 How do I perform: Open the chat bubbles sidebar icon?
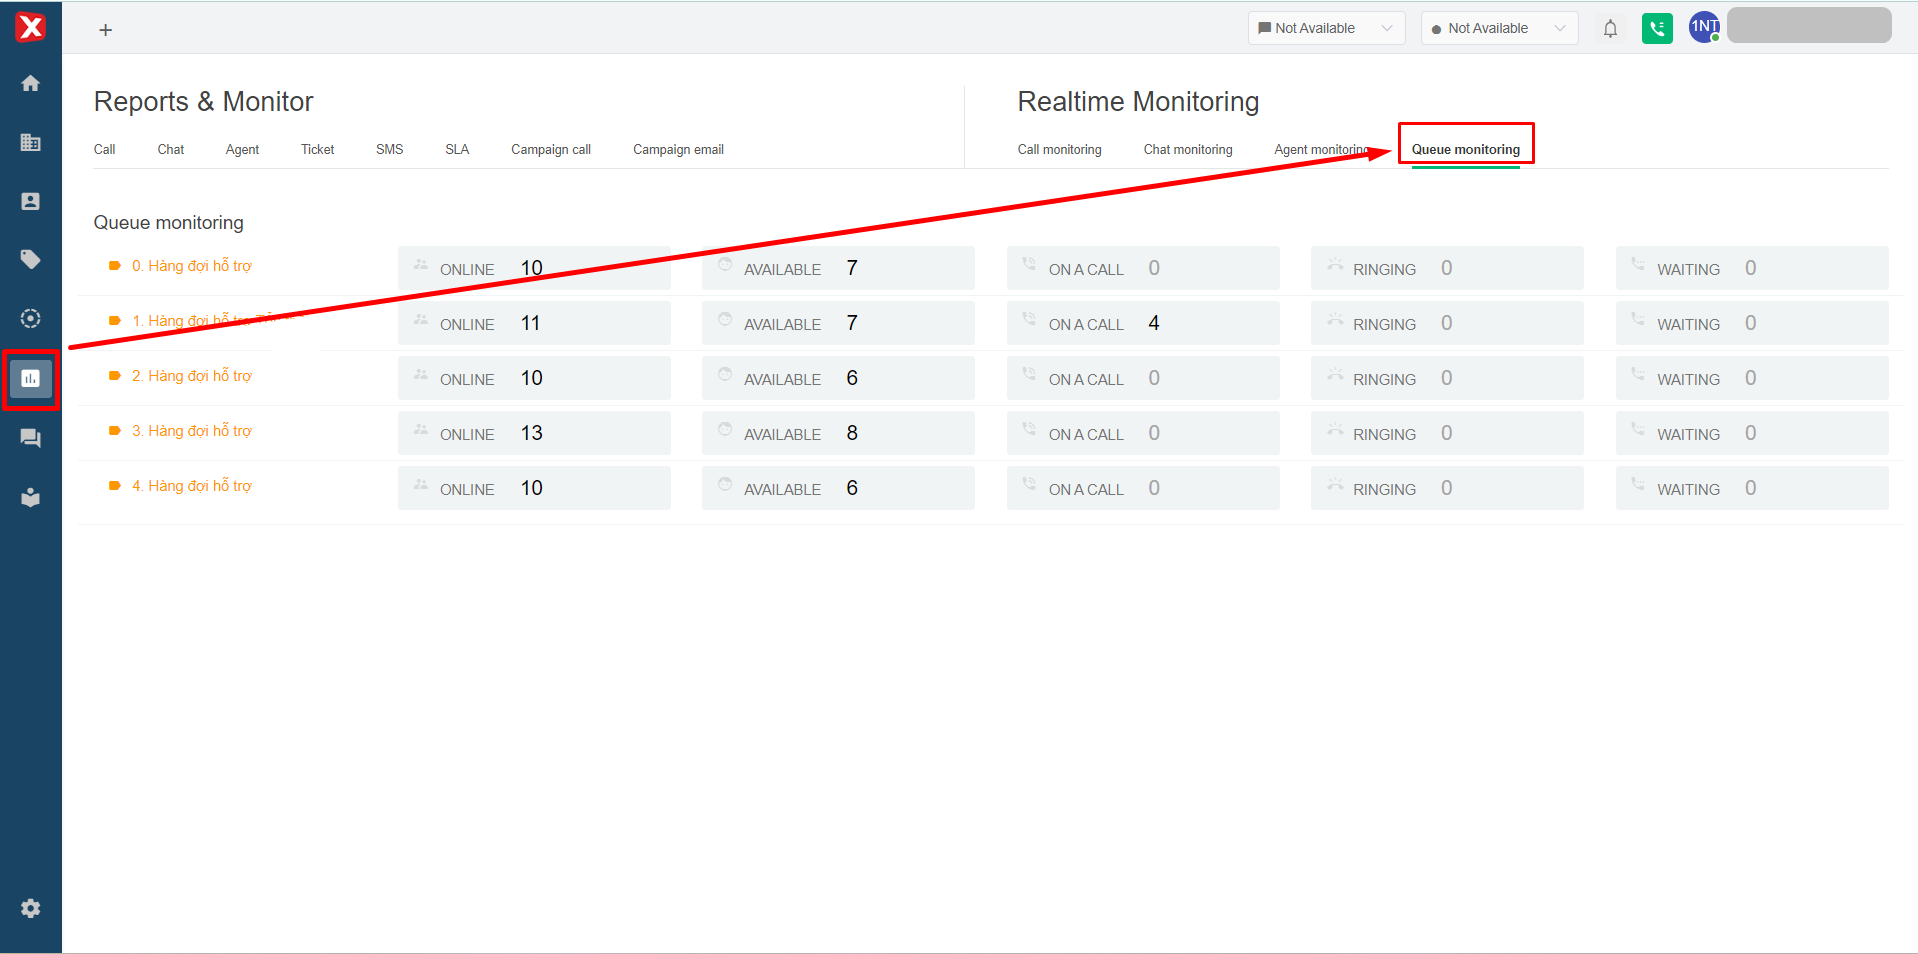tap(31, 438)
